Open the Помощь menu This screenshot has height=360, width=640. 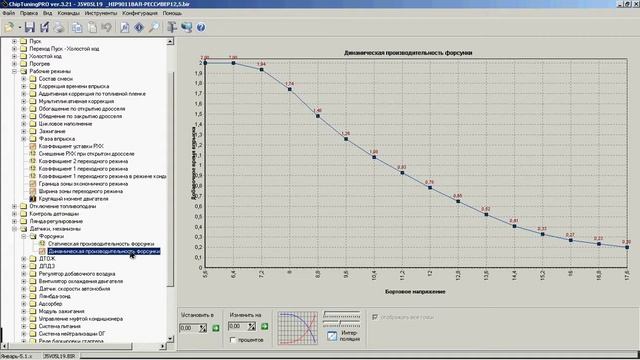[172, 13]
